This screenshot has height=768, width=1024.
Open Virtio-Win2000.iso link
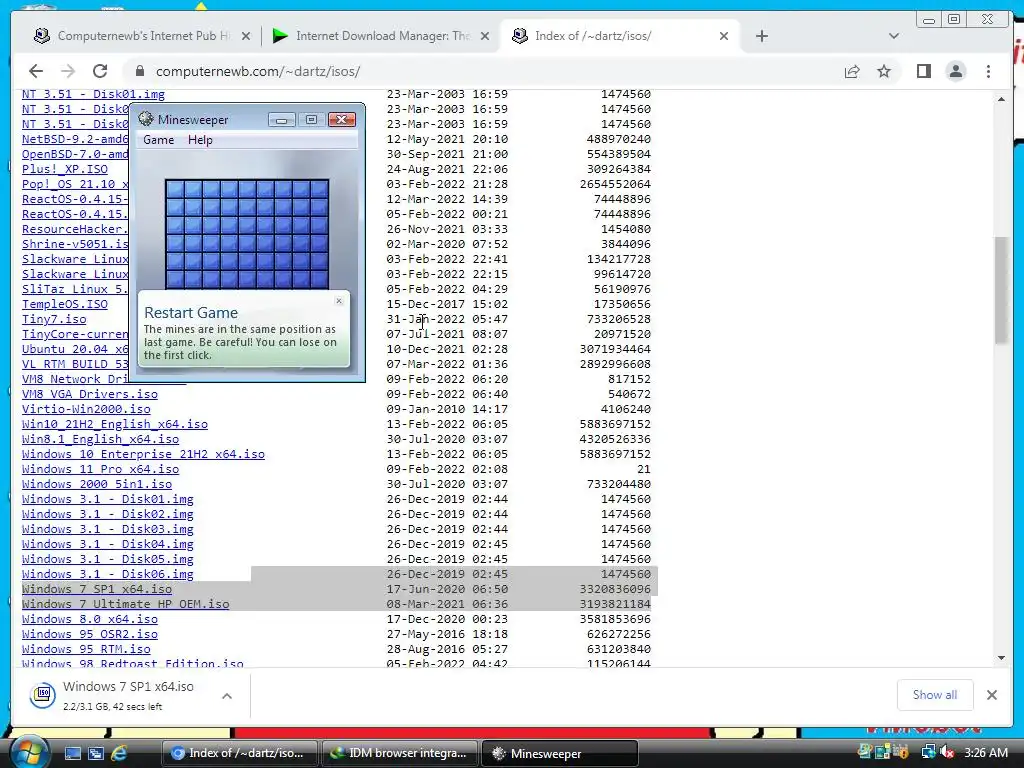coord(86,409)
